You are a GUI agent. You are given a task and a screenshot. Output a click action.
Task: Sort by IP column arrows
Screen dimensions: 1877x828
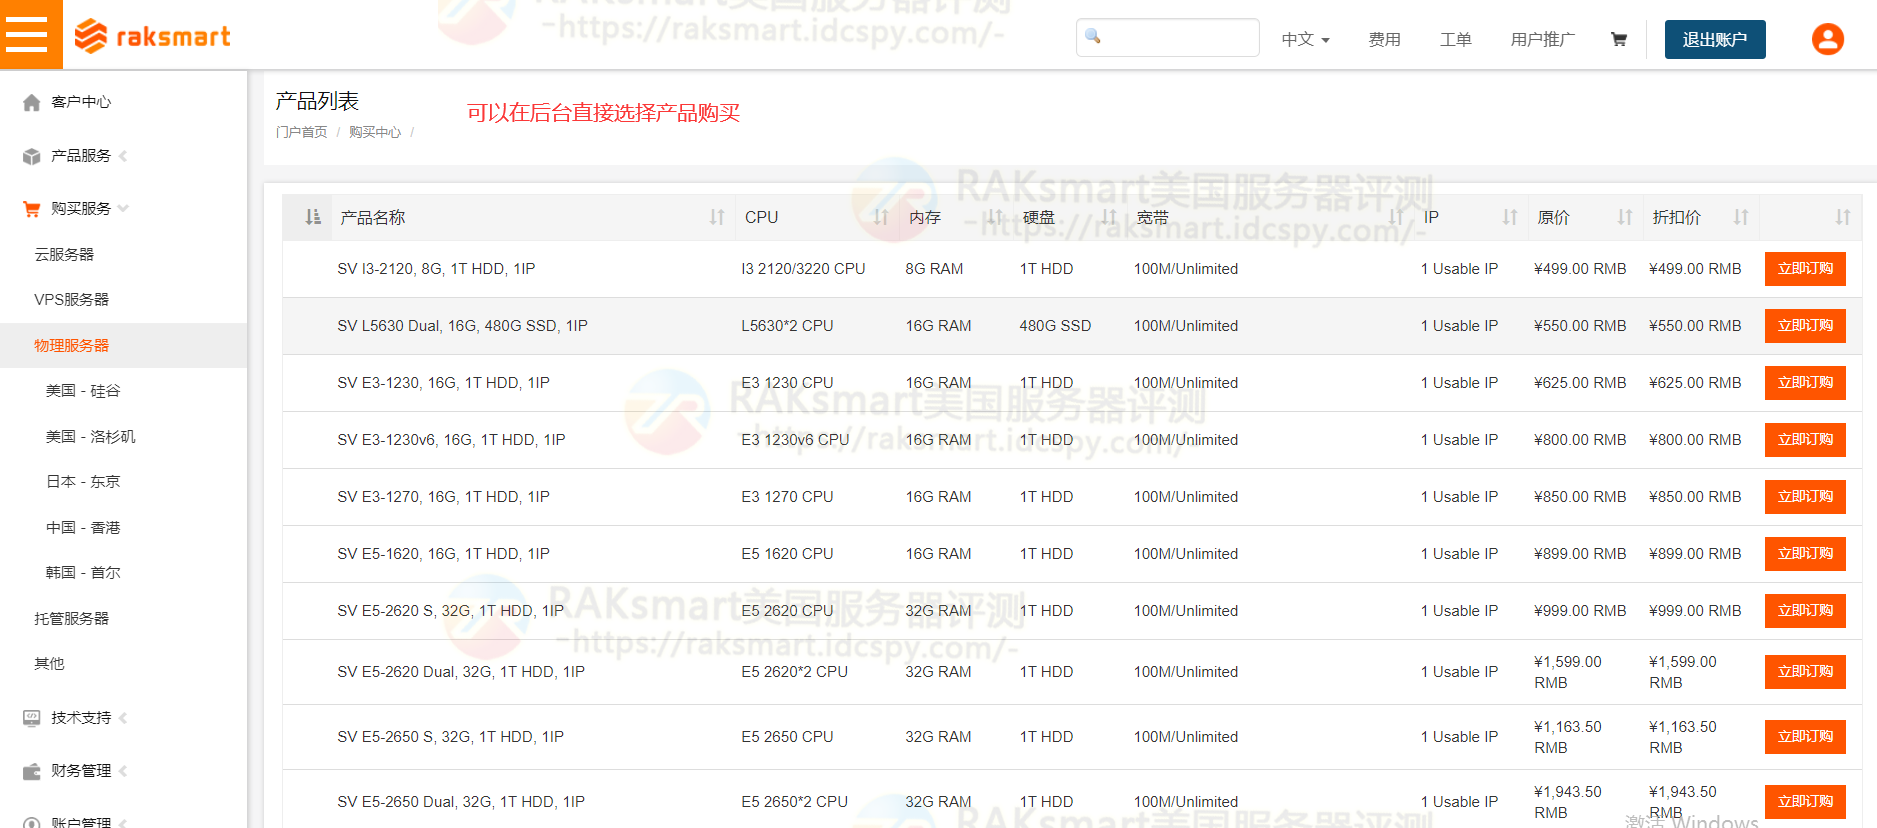(1510, 217)
